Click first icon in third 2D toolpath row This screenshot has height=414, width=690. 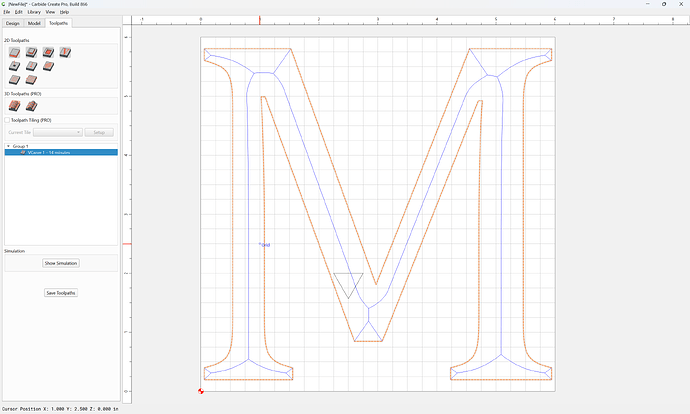[x=15, y=80]
